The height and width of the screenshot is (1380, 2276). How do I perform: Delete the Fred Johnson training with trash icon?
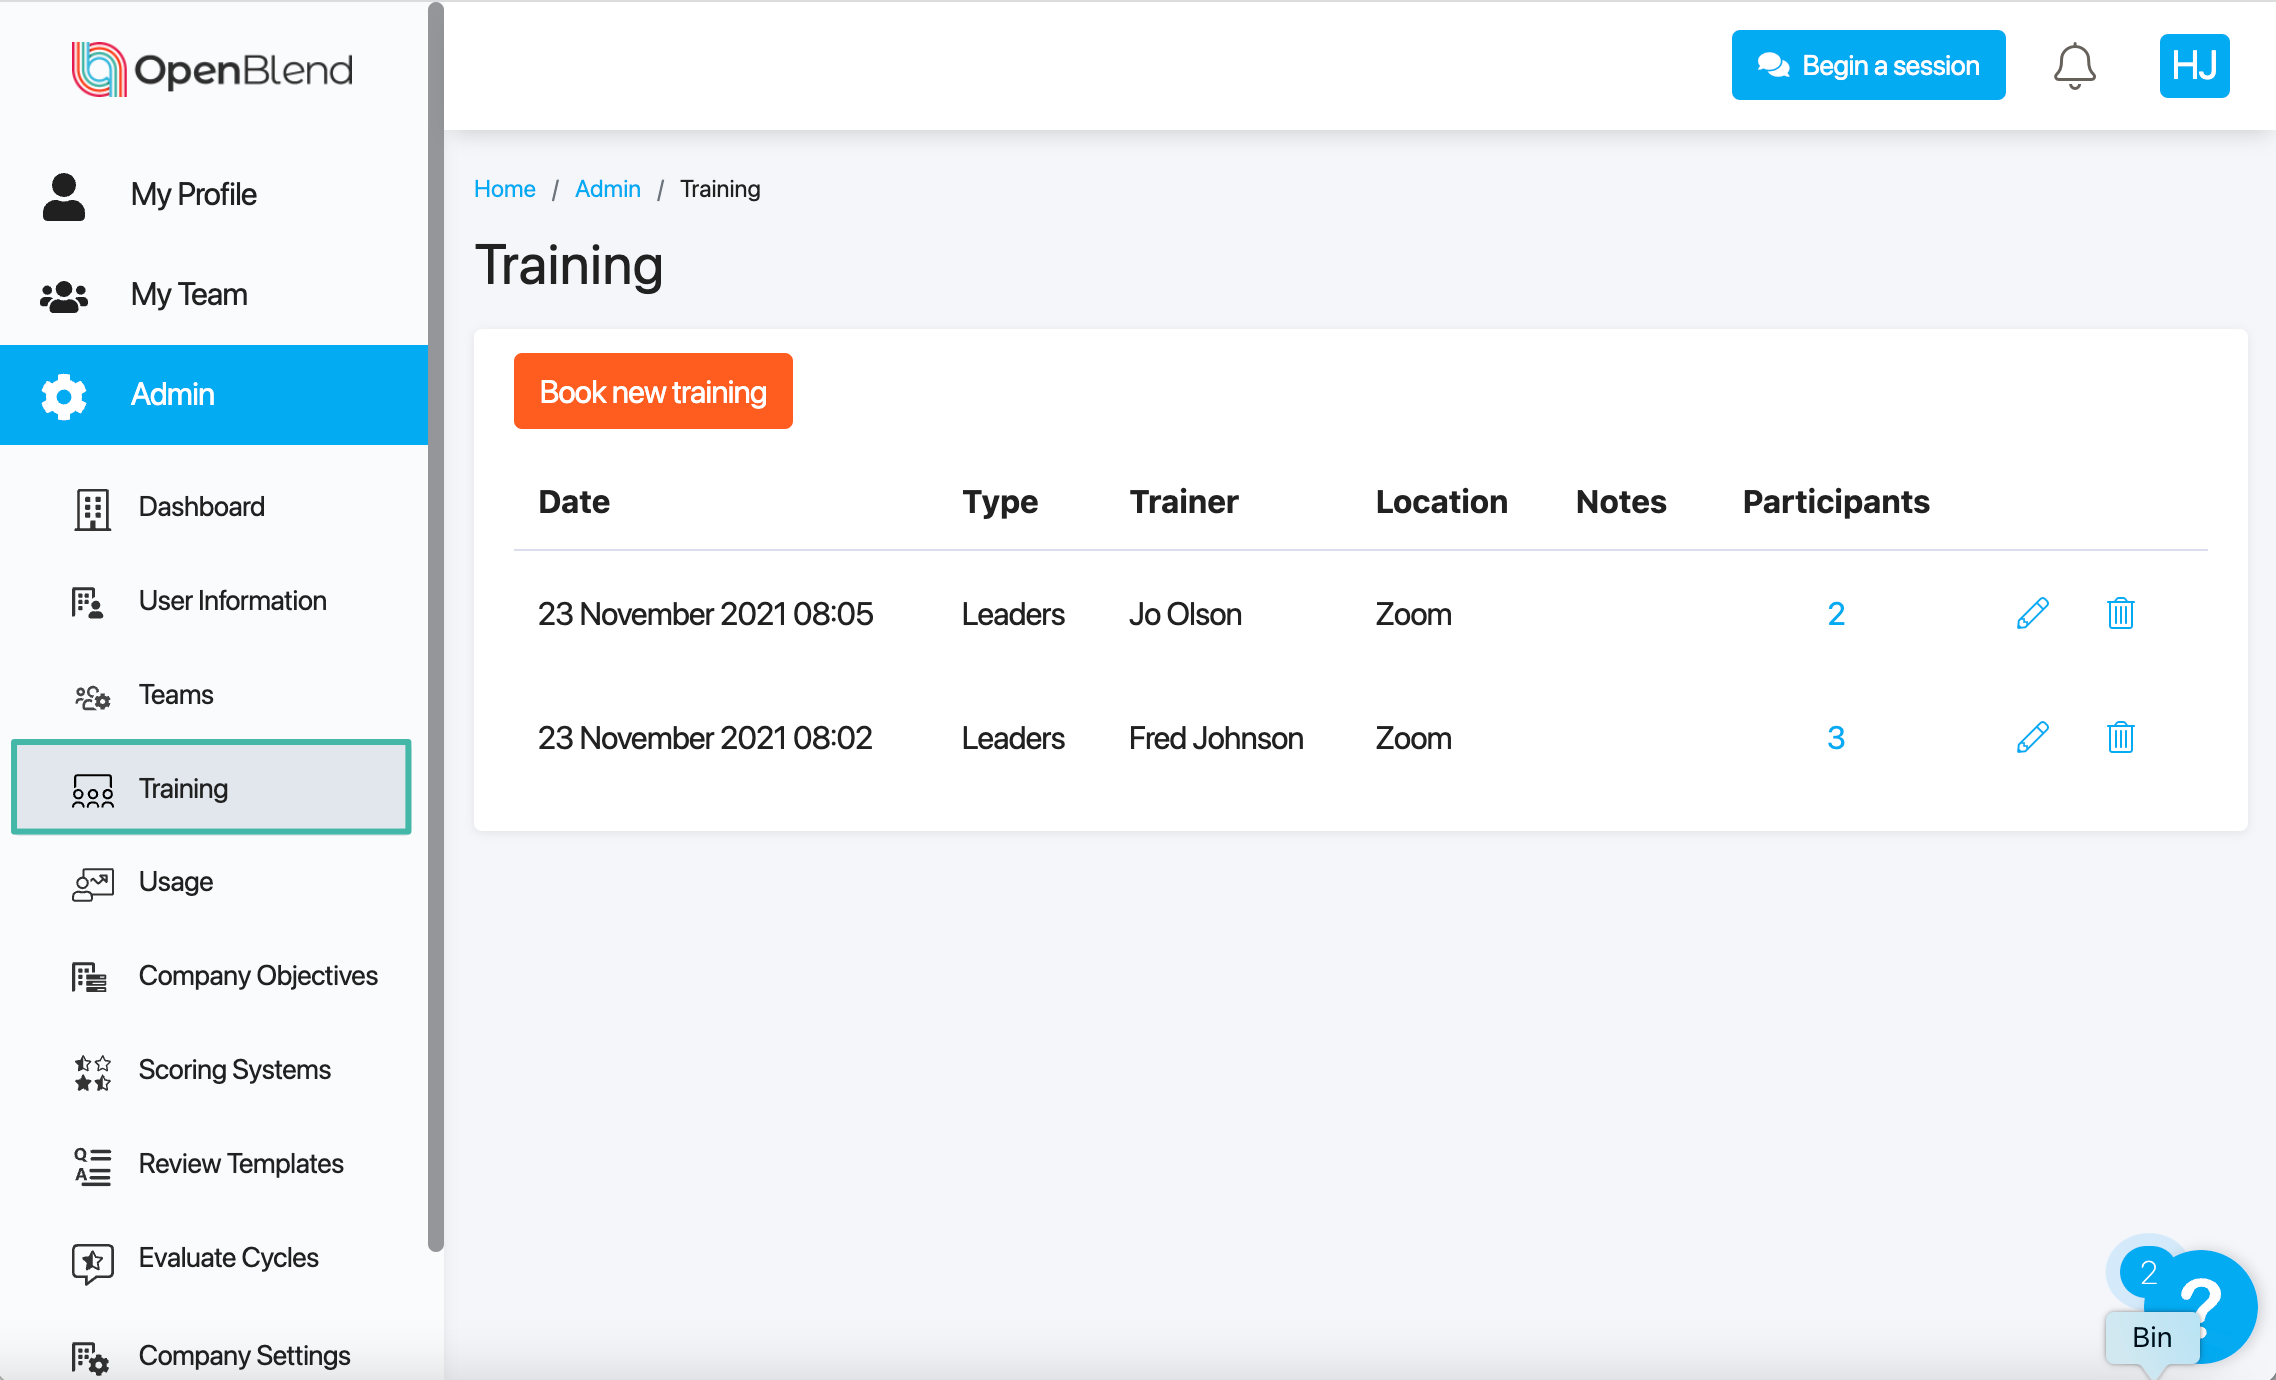coord(2120,738)
